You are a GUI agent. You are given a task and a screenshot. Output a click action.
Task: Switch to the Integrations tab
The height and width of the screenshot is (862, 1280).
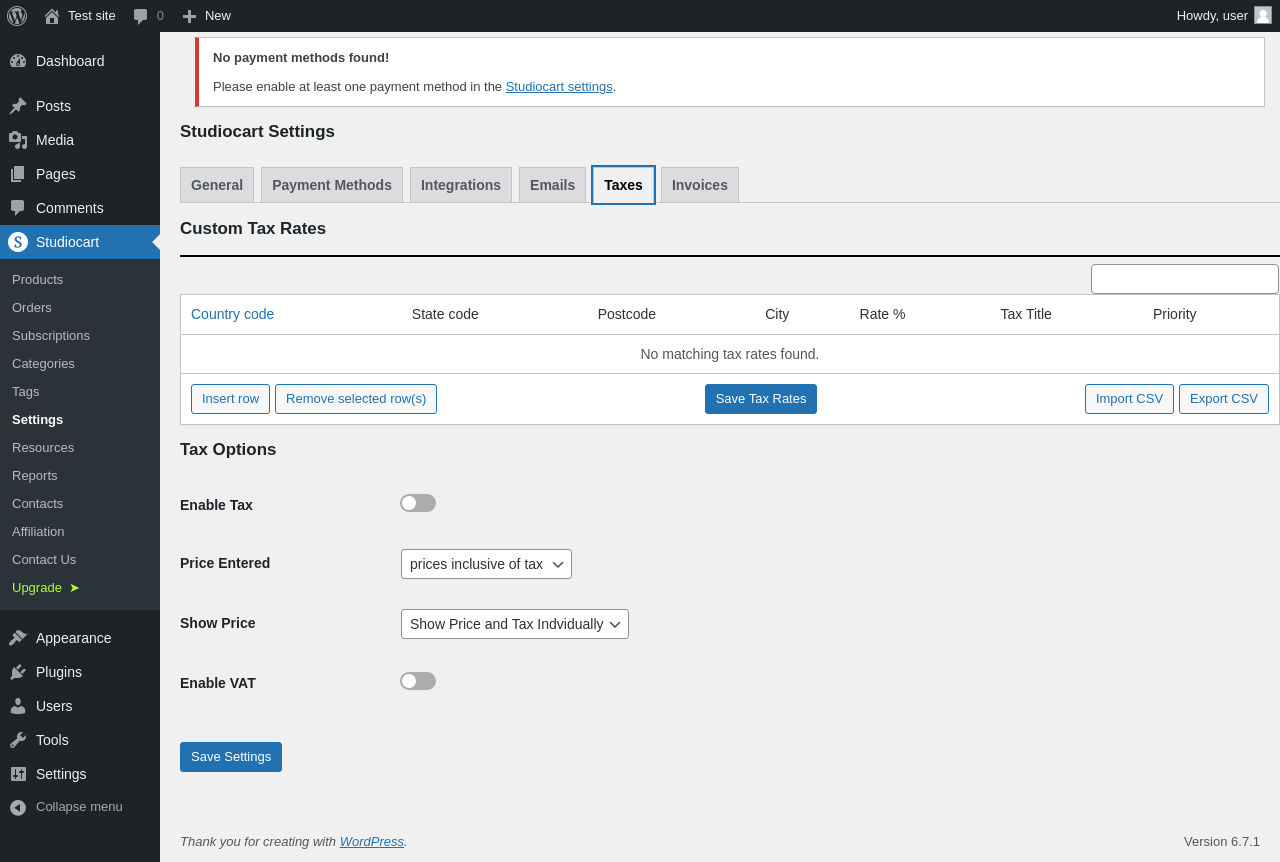click(x=461, y=185)
